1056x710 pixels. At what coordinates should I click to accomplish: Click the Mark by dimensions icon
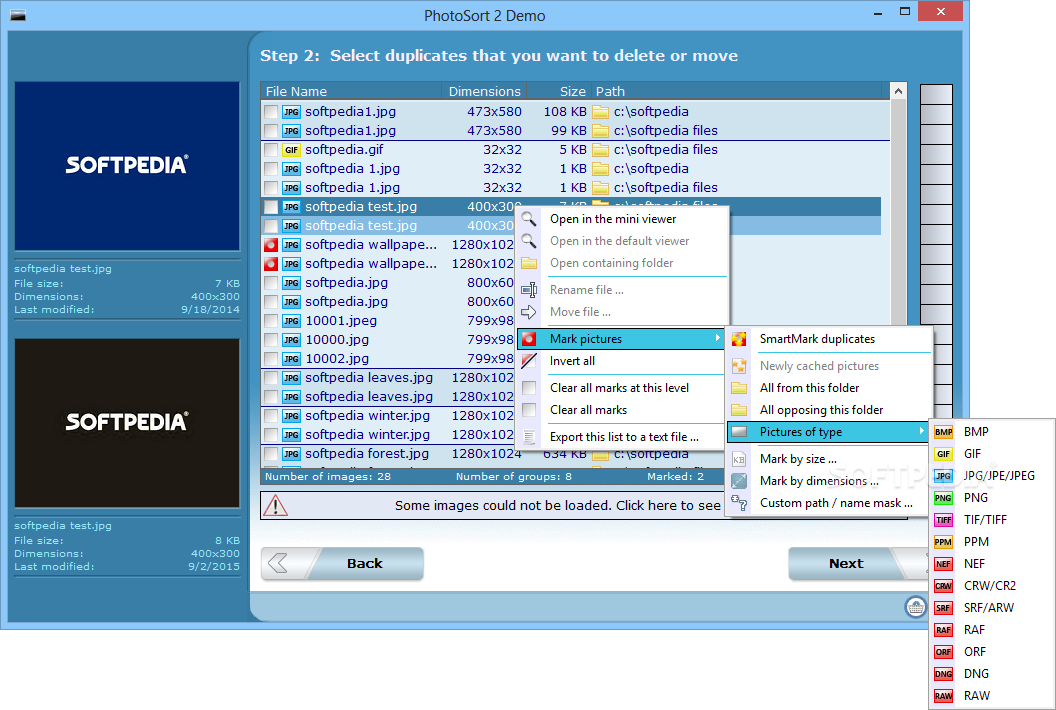pyautogui.click(x=739, y=481)
